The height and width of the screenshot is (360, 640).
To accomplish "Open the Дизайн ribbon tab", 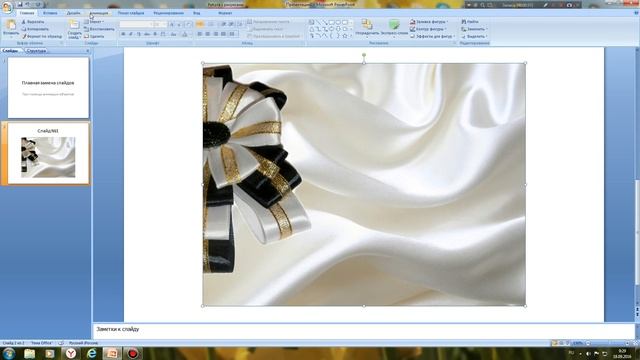I will tap(73, 13).
